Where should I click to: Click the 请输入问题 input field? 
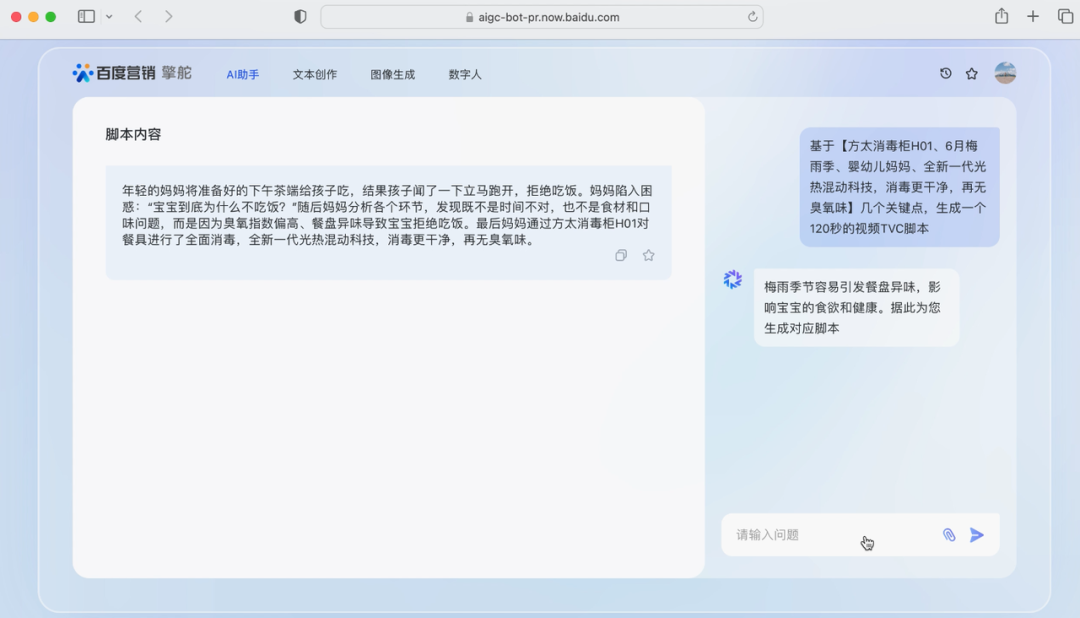[x=820, y=535]
